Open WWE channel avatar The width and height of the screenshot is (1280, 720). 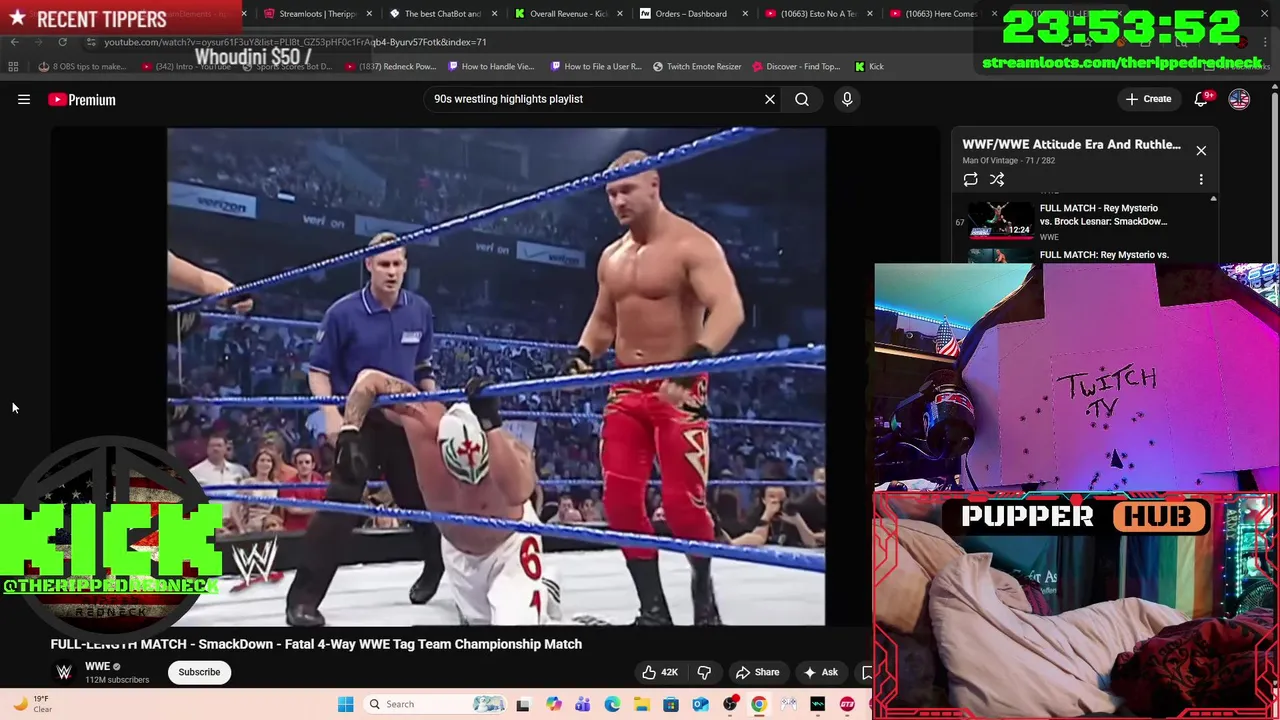pos(64,672)
